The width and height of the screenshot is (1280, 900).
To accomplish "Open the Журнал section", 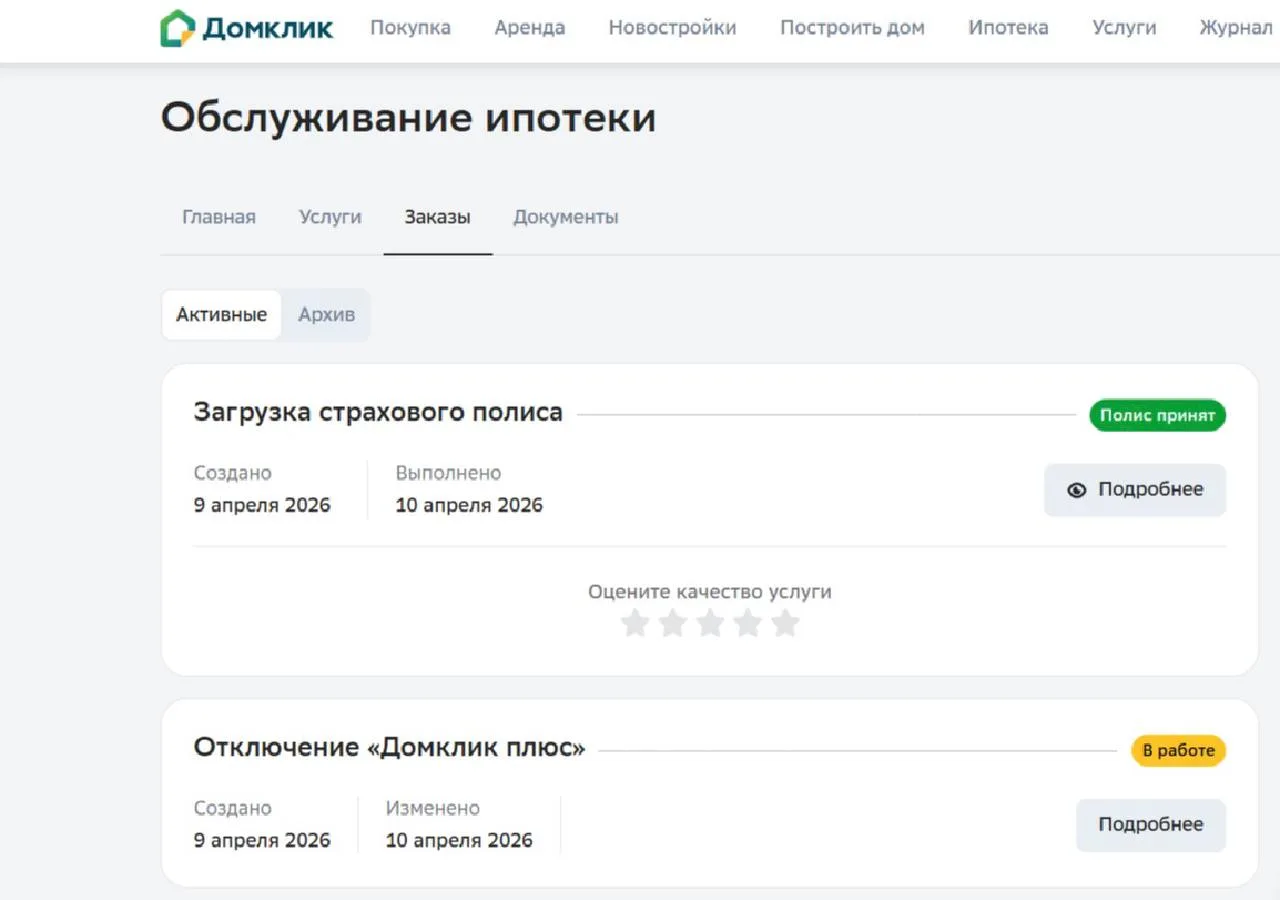I will click(1236, 28).
